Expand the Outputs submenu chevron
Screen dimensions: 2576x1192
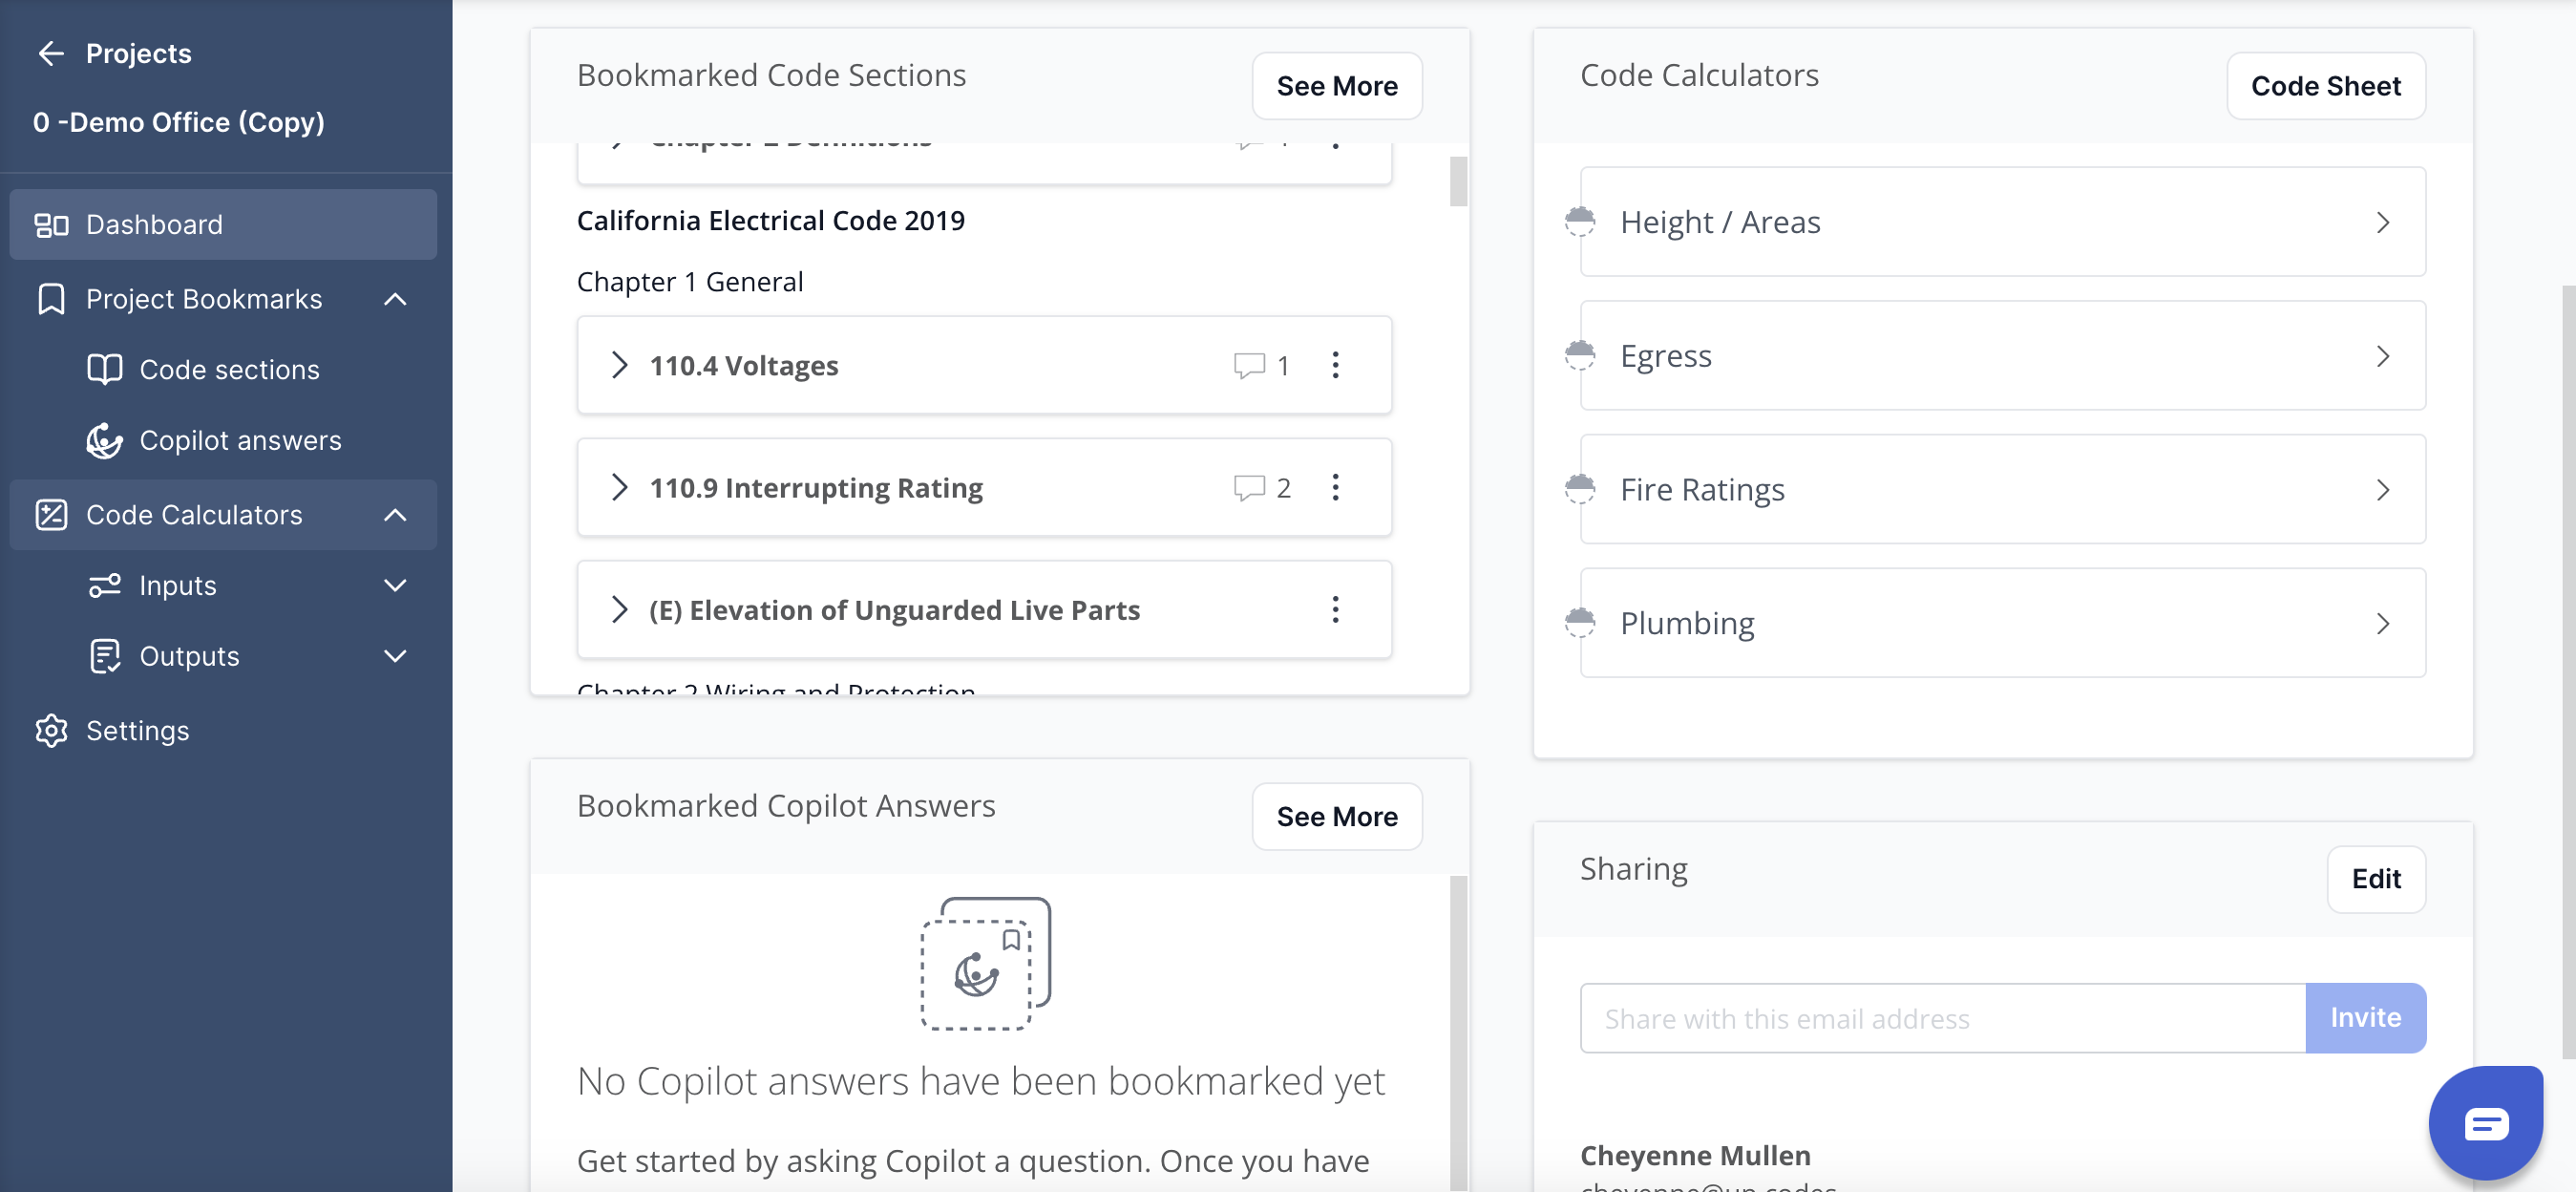pos(395,656)
